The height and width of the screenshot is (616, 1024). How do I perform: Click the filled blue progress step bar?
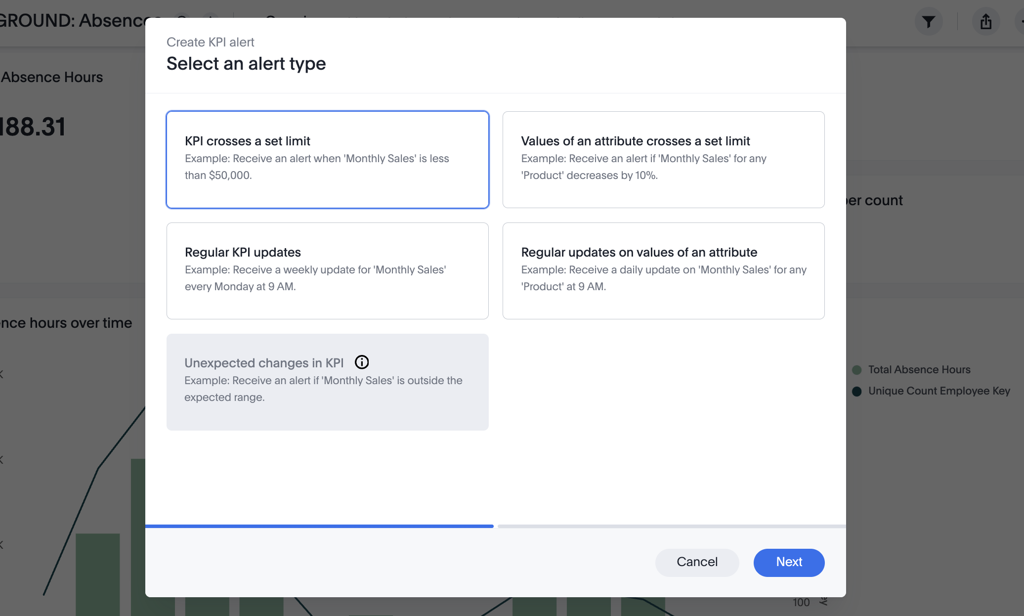319,526
